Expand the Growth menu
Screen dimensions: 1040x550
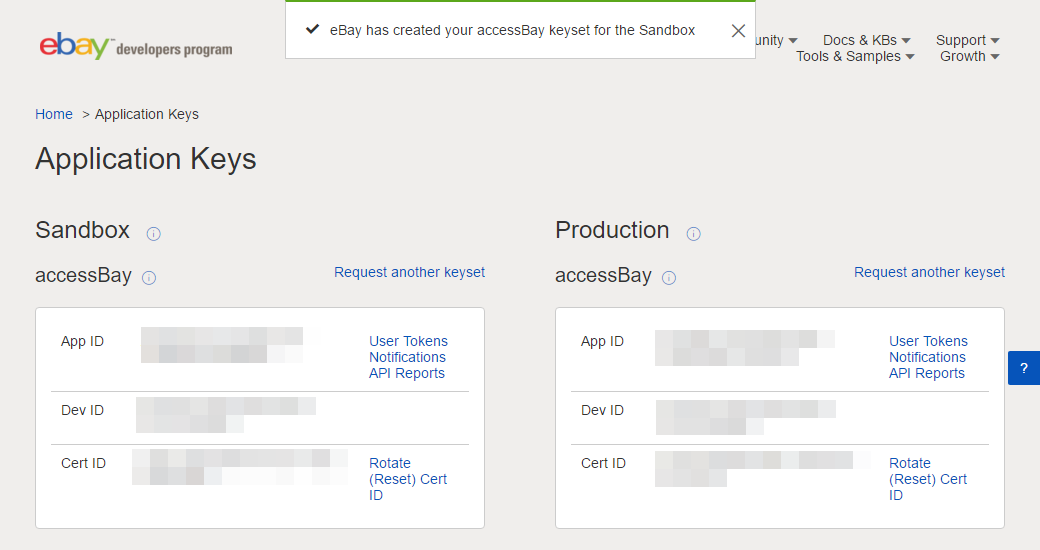969,56
